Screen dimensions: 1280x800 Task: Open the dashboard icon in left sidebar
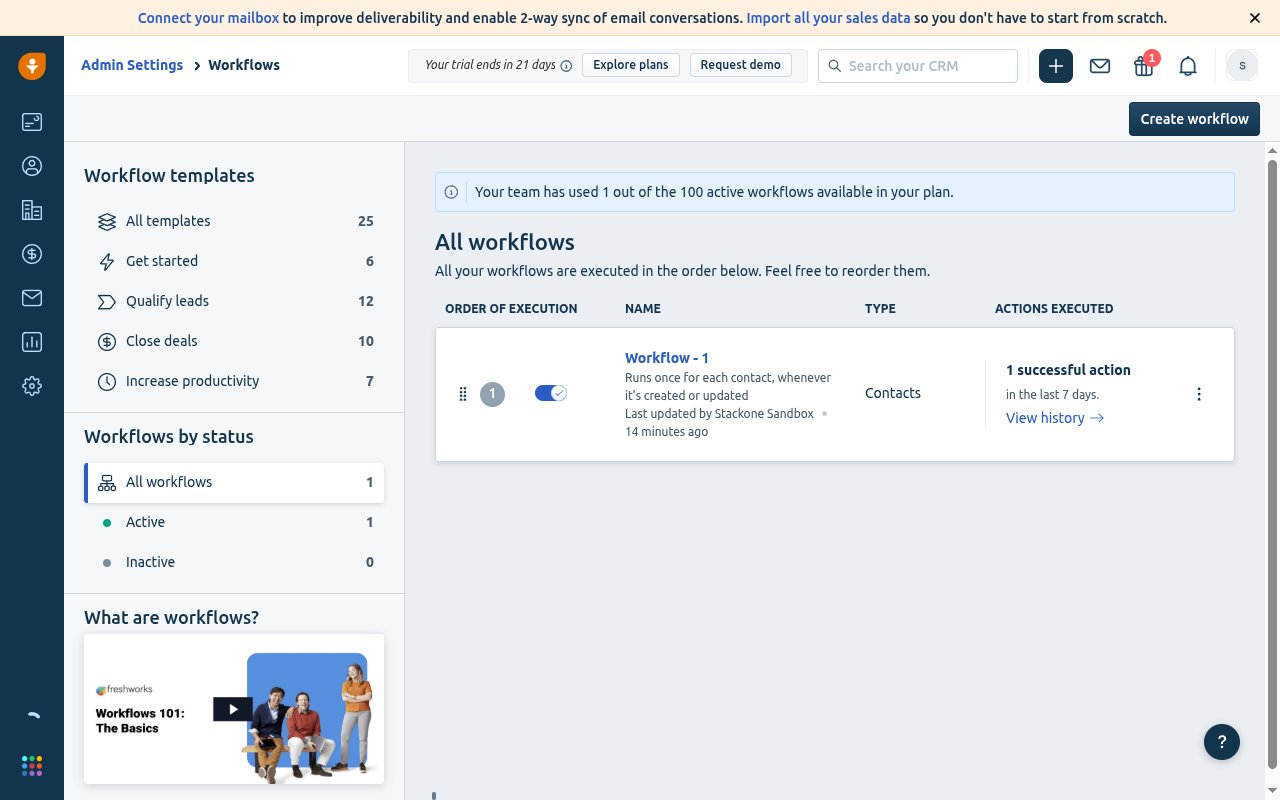(32, 122)
